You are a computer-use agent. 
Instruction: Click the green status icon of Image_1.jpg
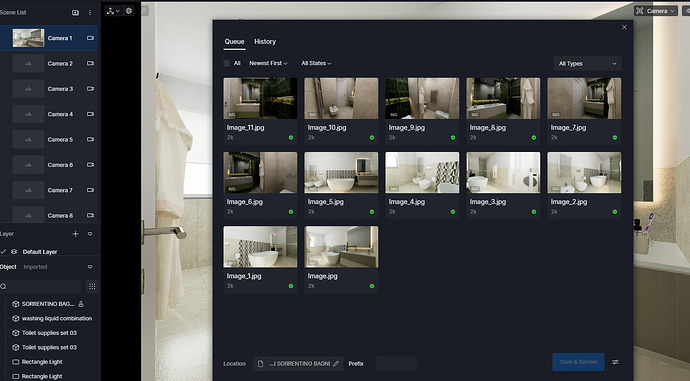point(291,286)
